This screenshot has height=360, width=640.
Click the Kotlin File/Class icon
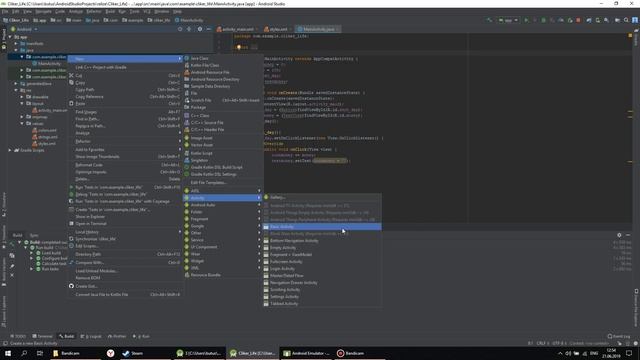(187, 65)
